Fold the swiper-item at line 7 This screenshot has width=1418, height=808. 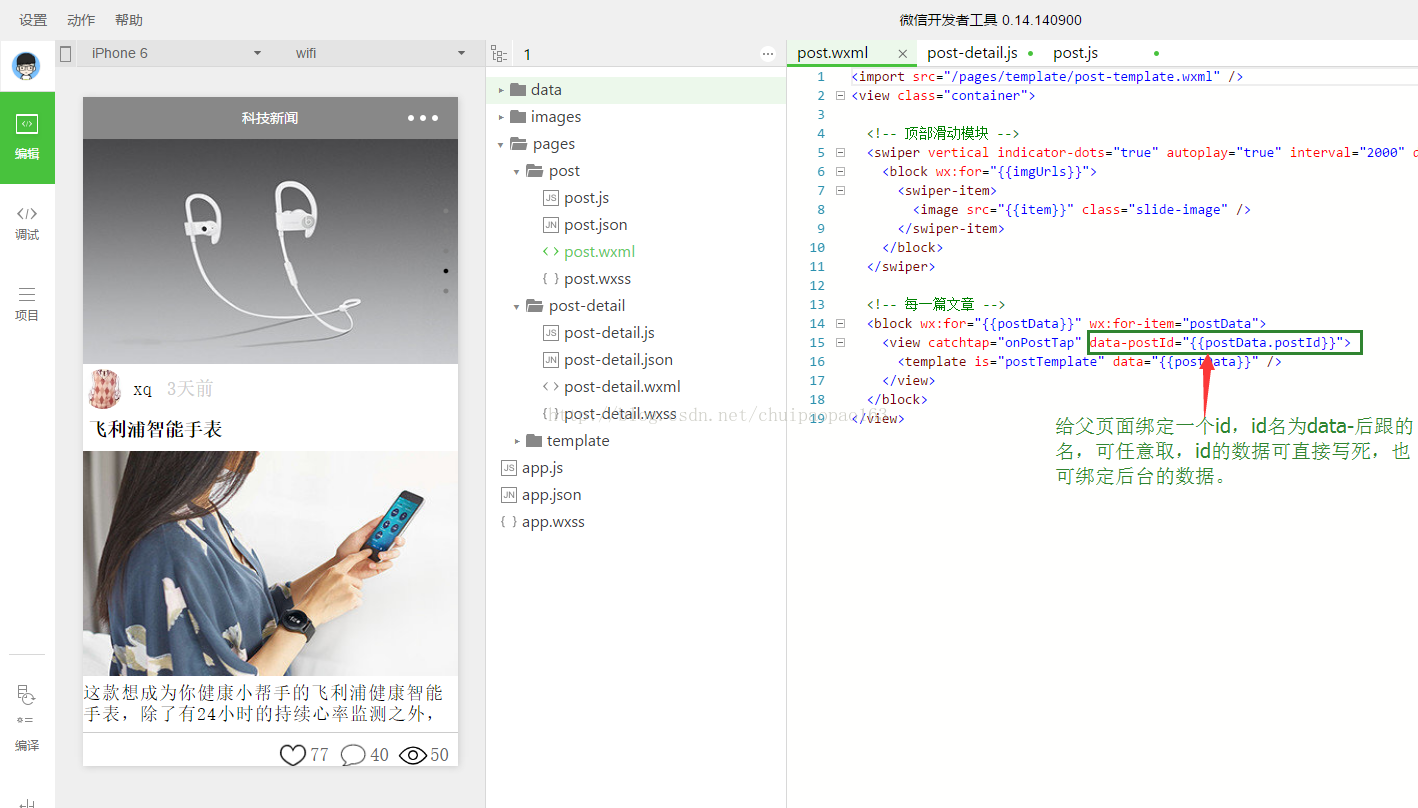pos(840,191)
